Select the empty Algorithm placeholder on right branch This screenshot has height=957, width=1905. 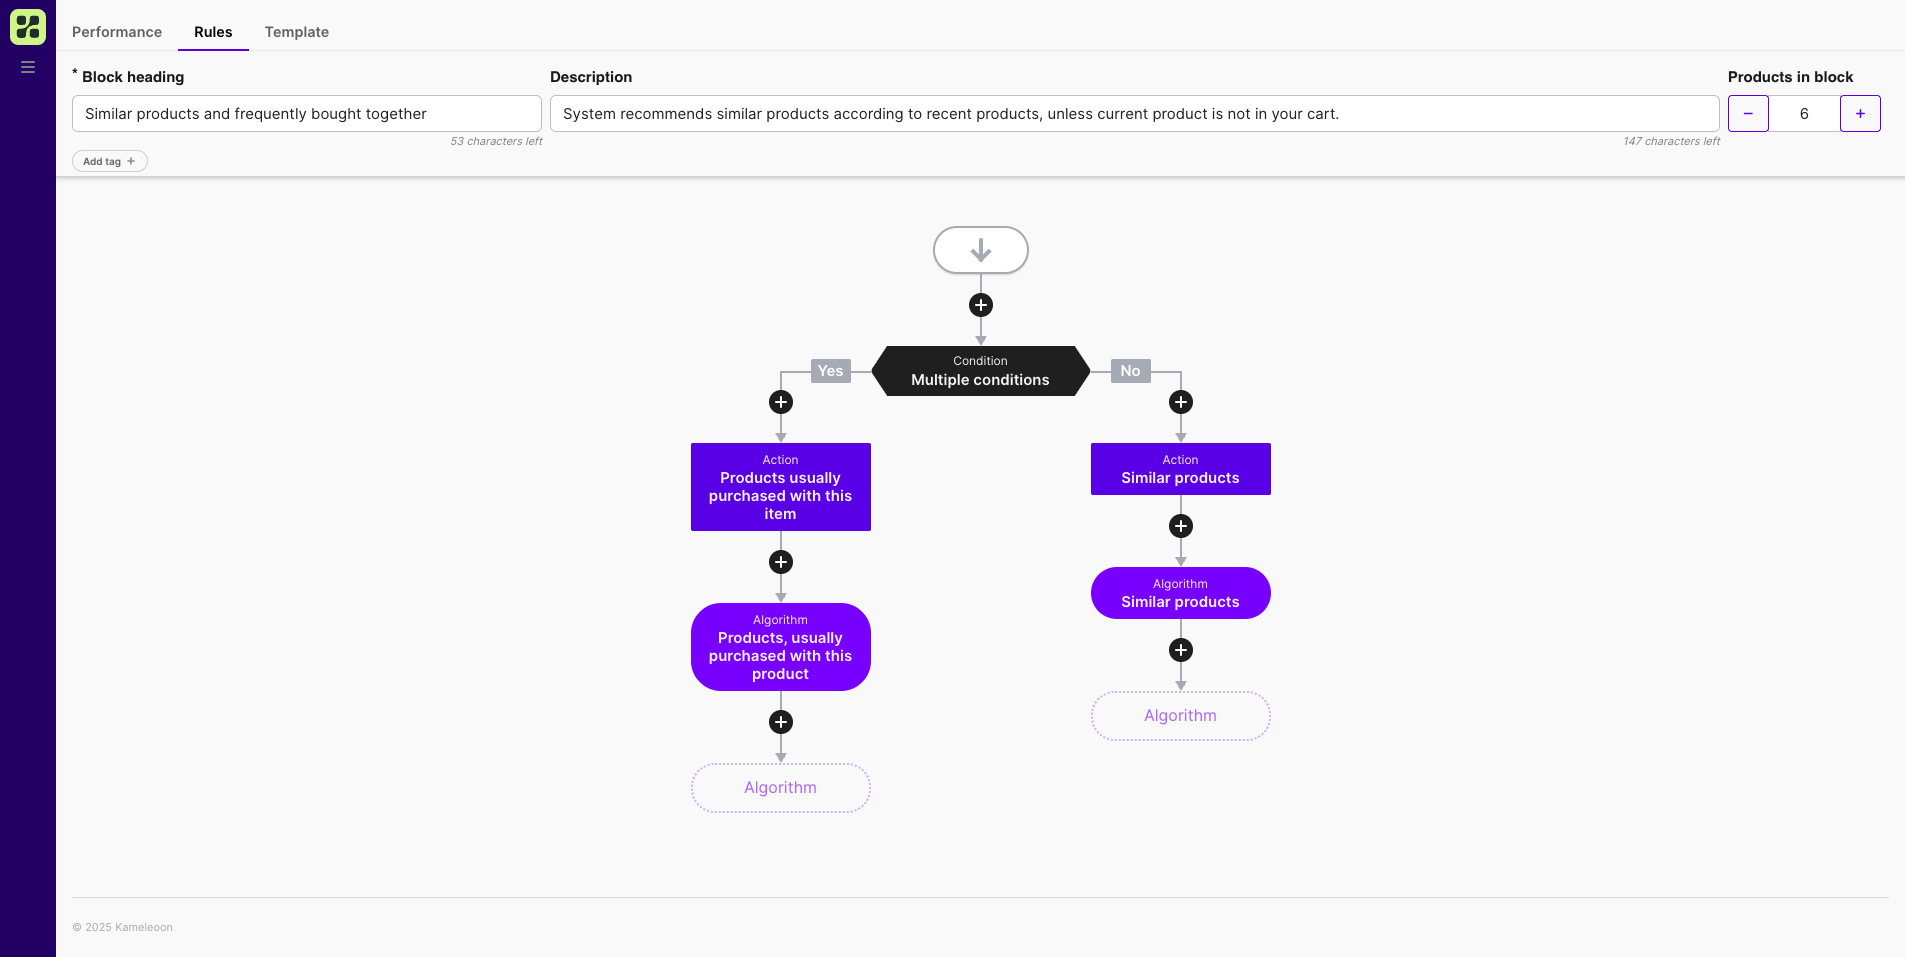1180,716
